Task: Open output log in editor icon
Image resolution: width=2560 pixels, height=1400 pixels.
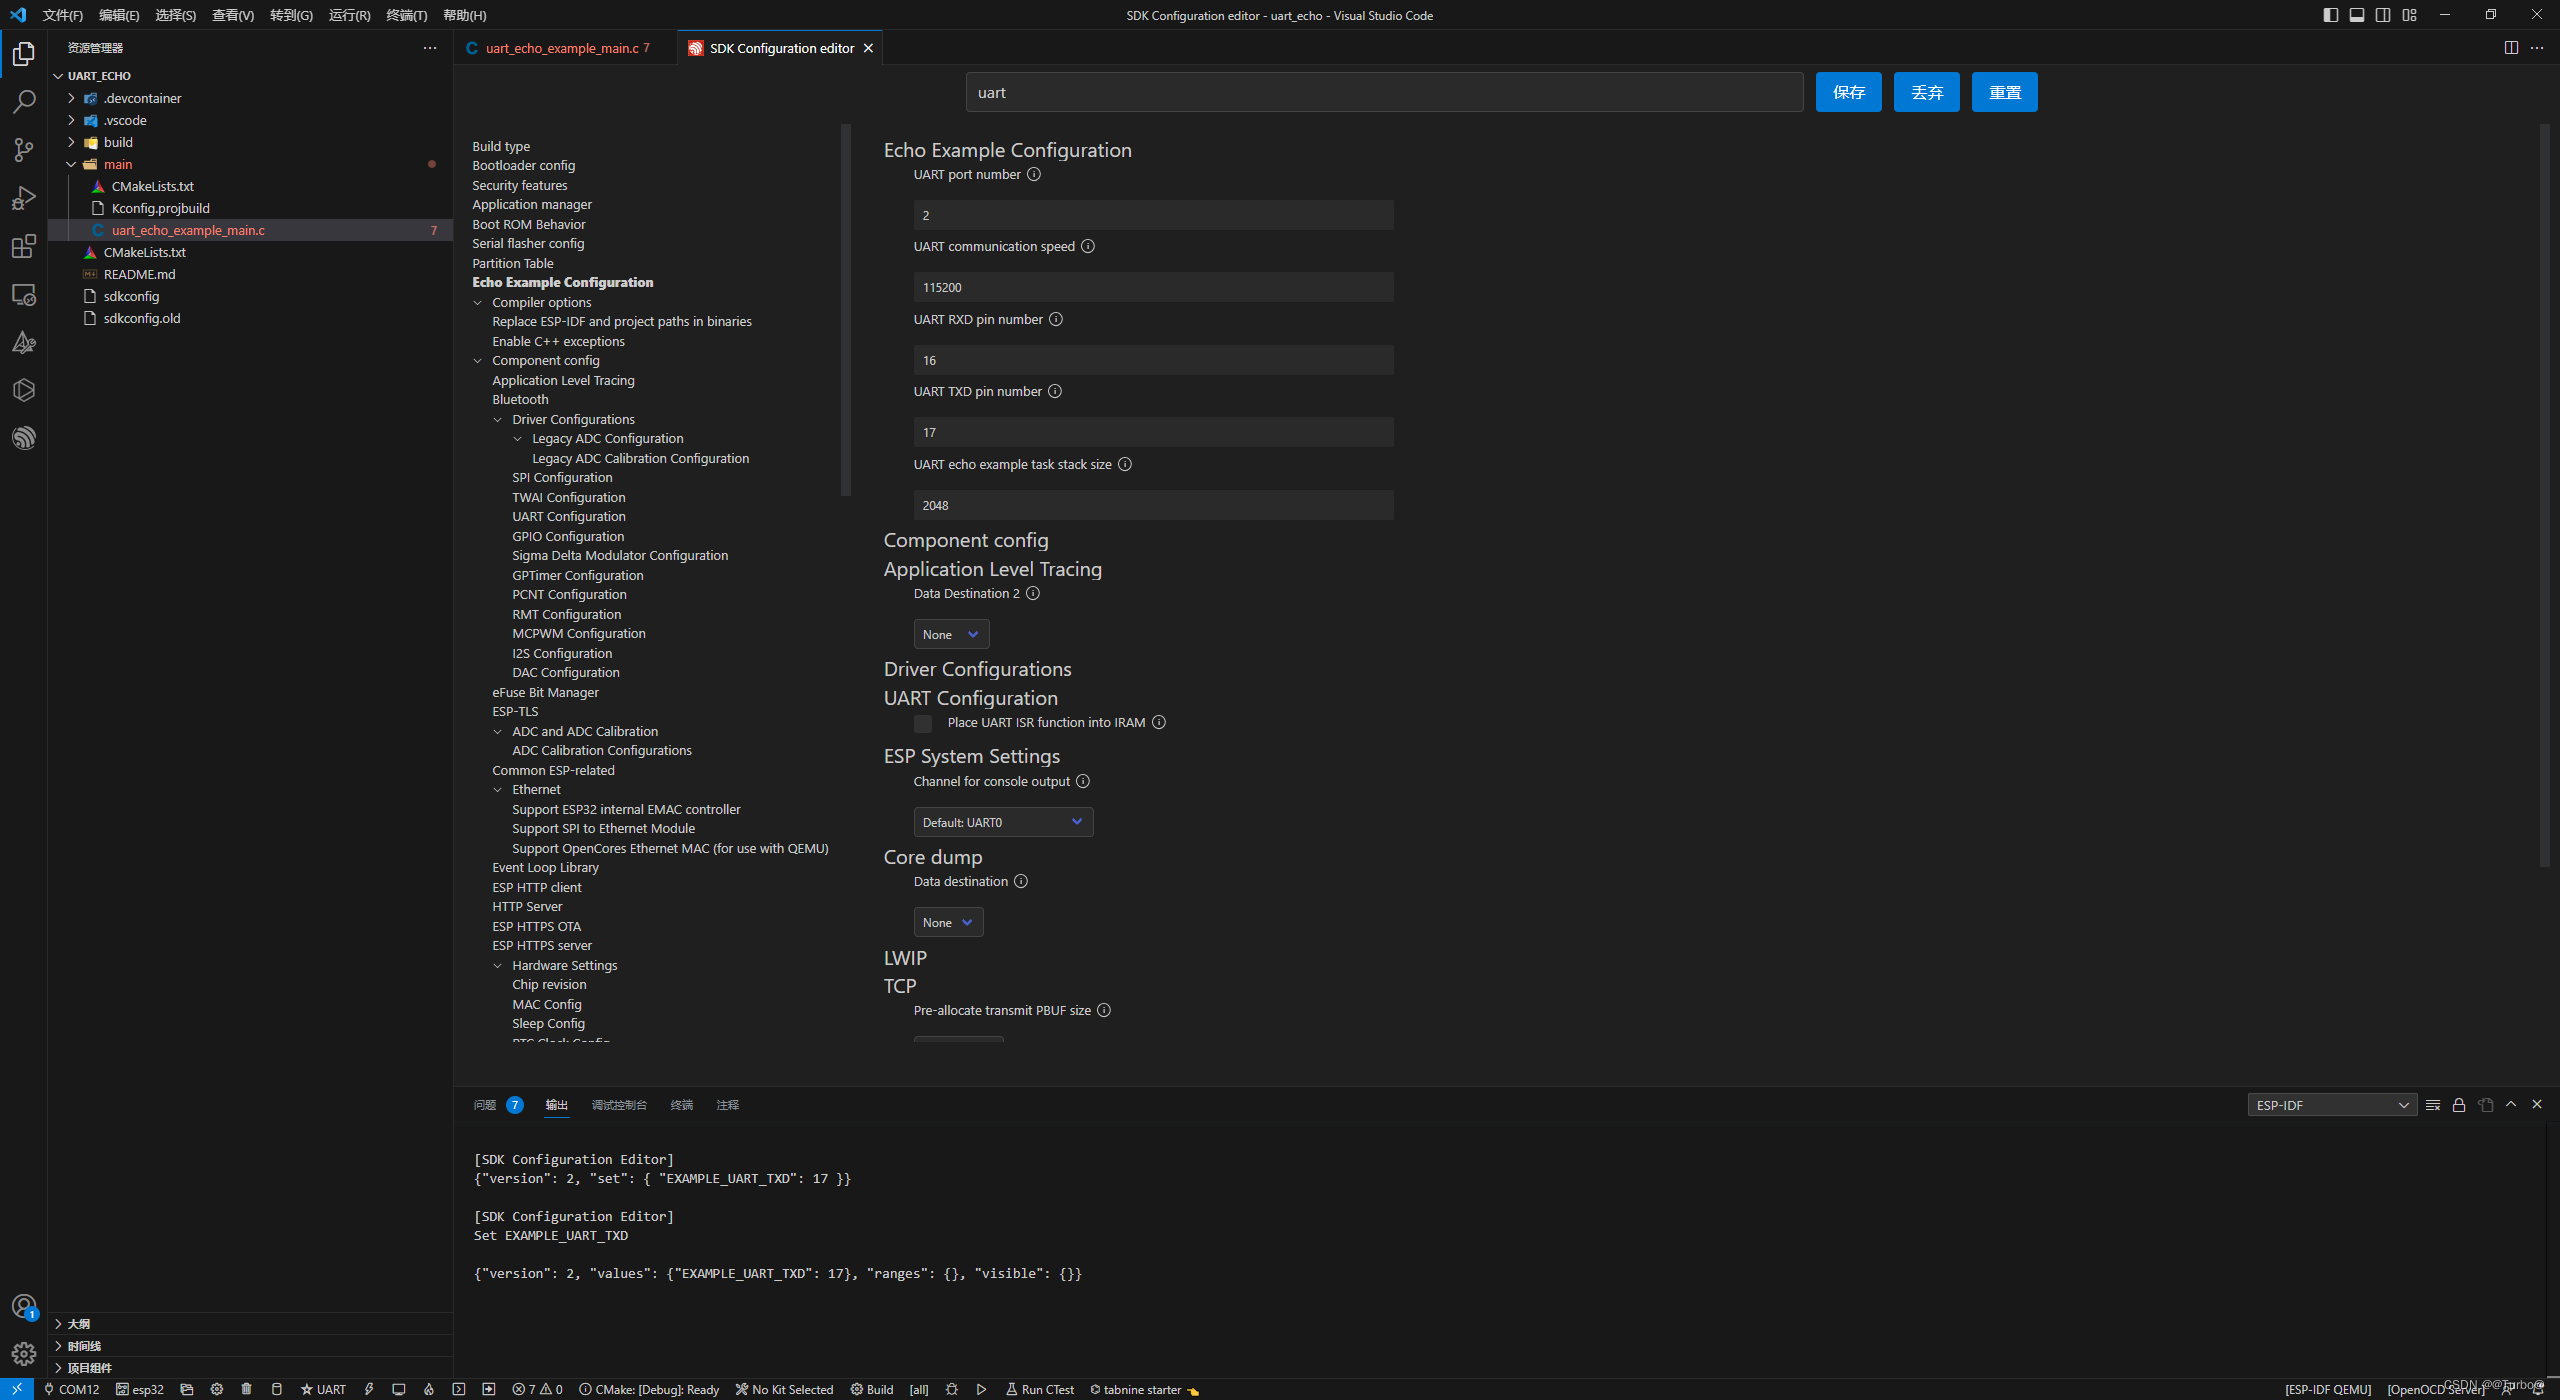Action: (2485, 1105)
